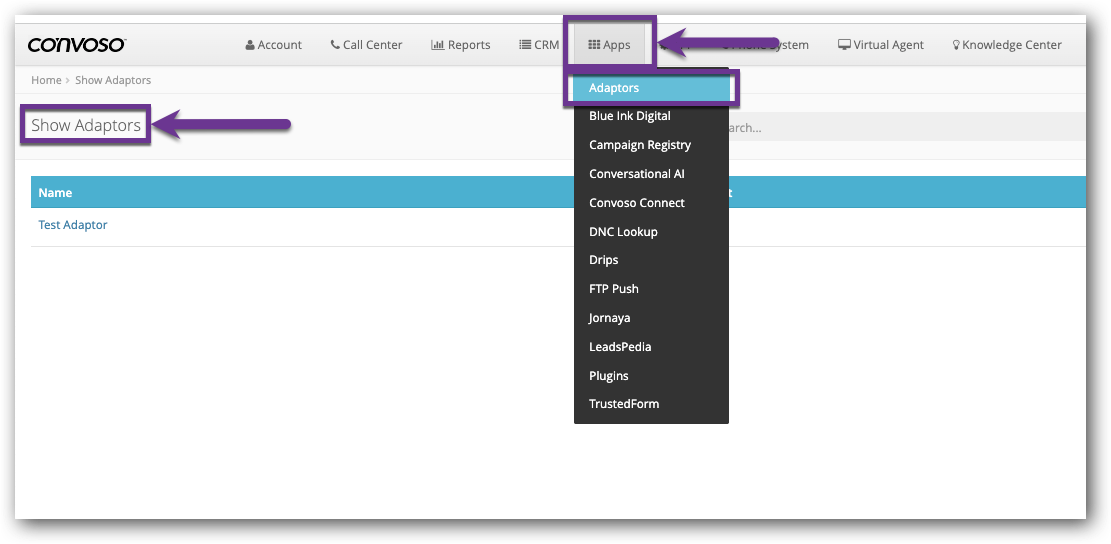Open LeadsPedia from Apps menu
This screenshot has height=544, width=1111.
coord(651,347)
